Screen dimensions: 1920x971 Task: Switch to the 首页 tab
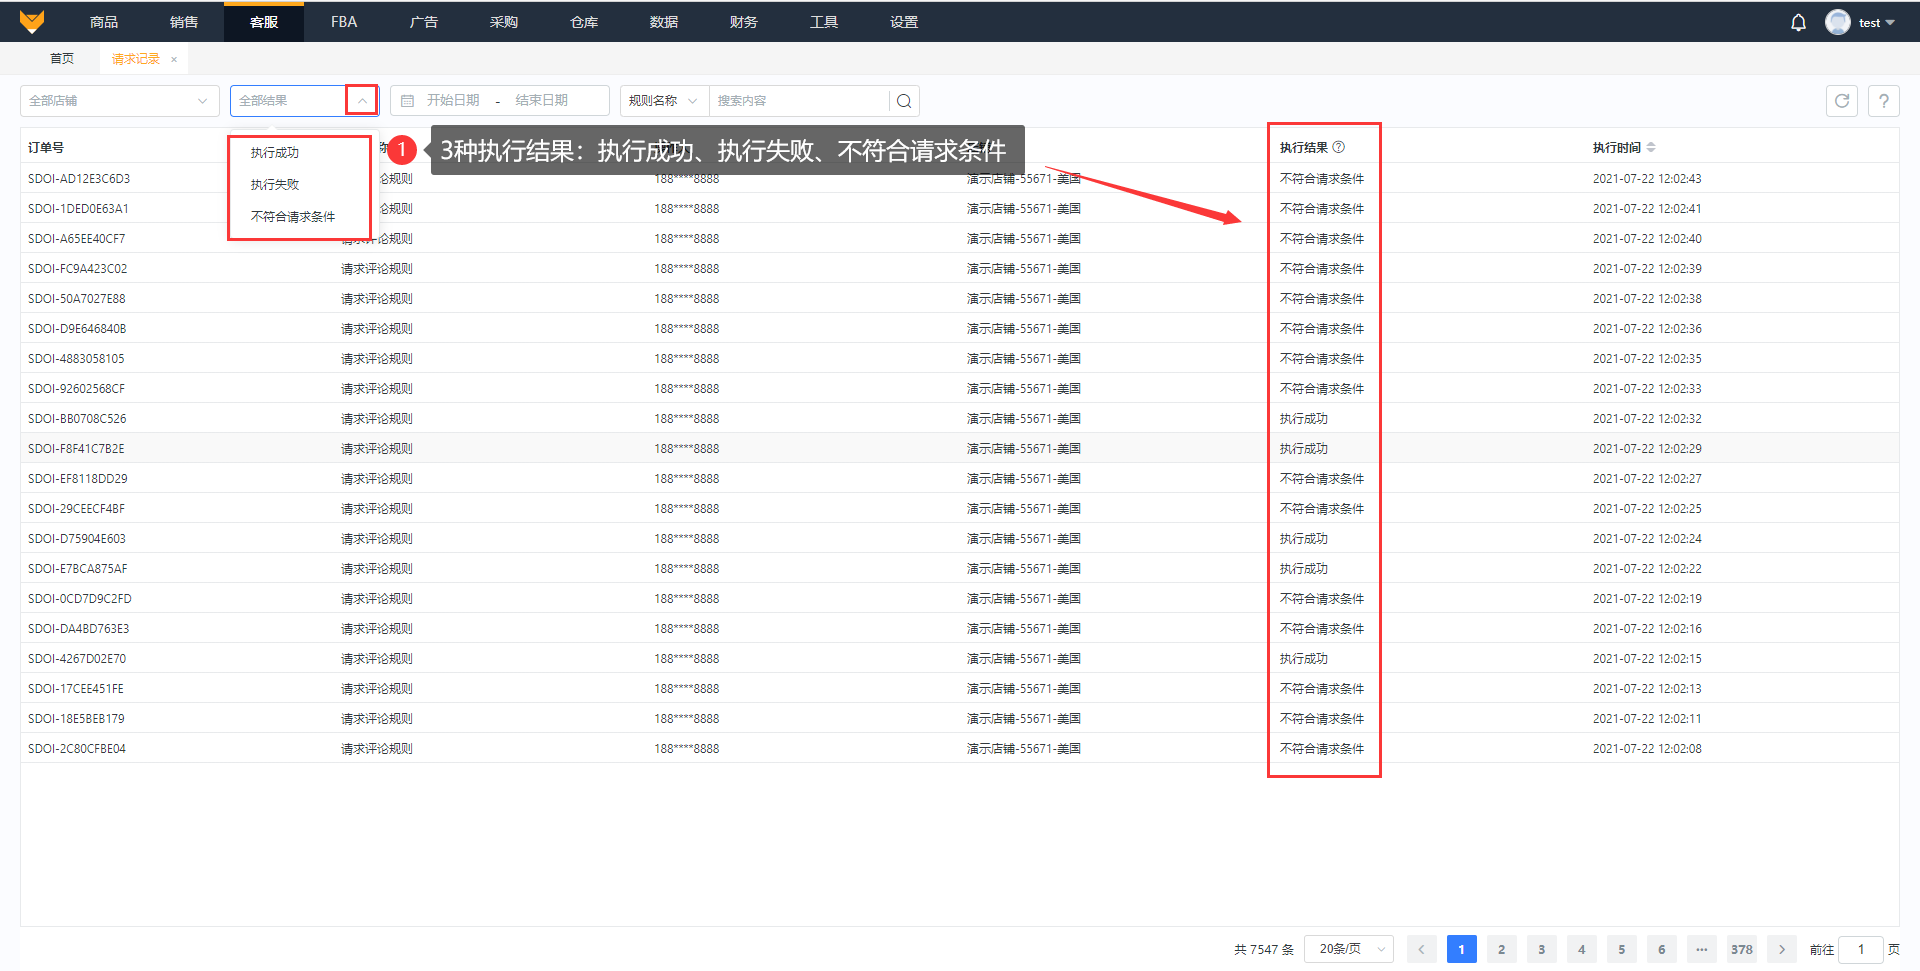pos(62,59)
